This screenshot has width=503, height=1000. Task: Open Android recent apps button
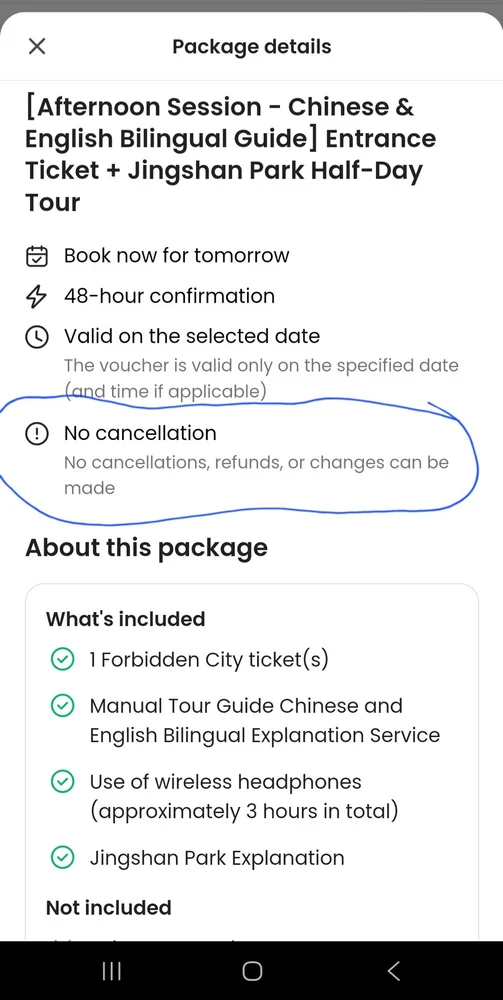(112, 971)
